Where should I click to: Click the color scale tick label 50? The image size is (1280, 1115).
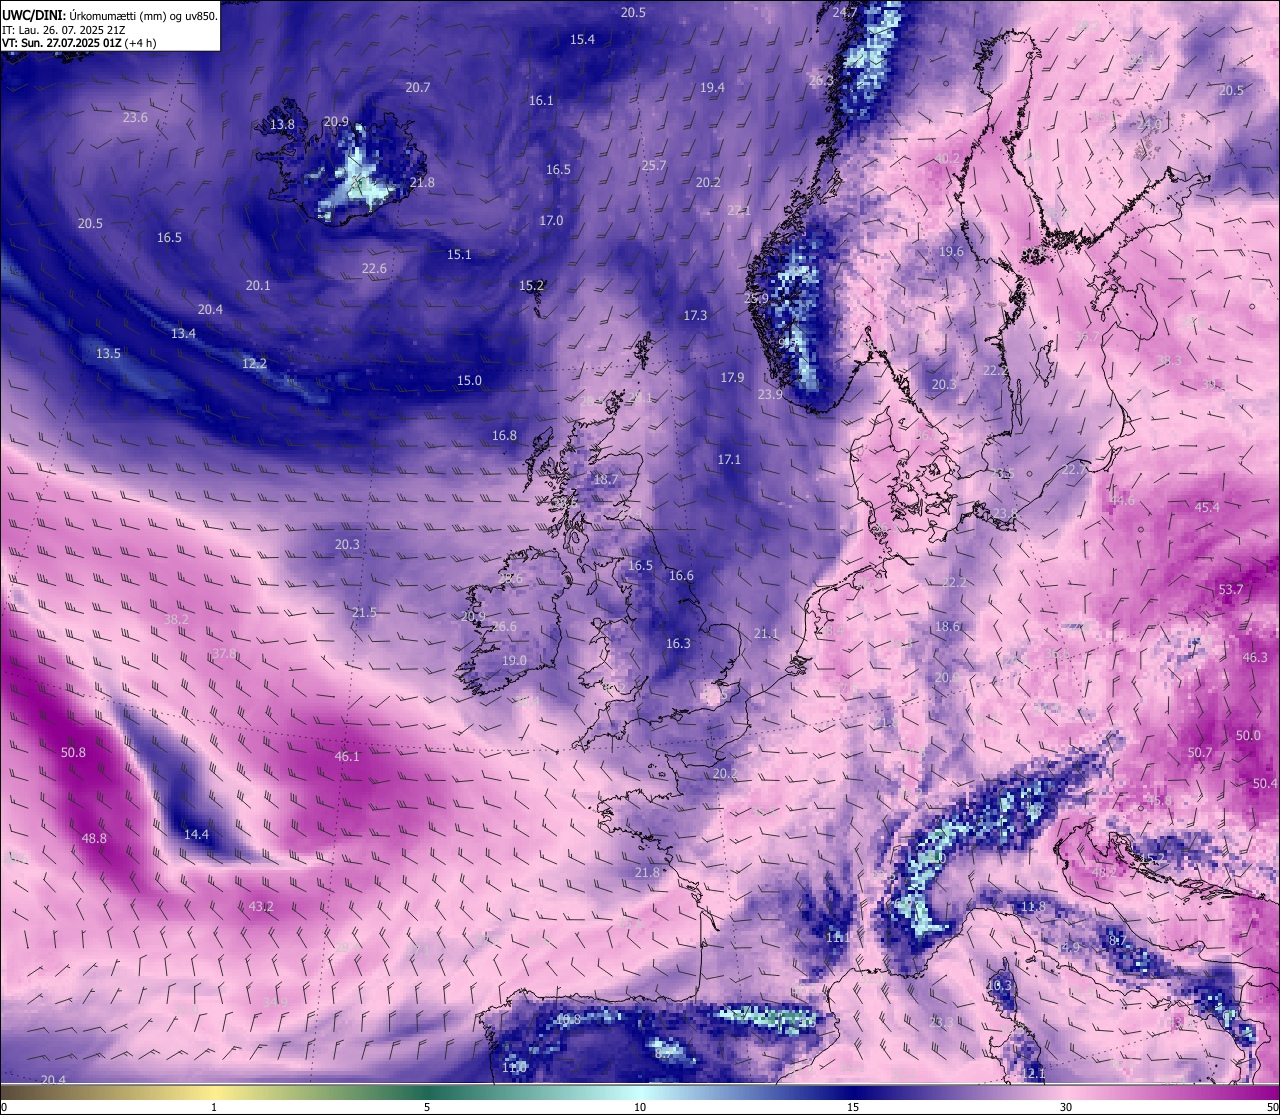click(1272, 1107)
